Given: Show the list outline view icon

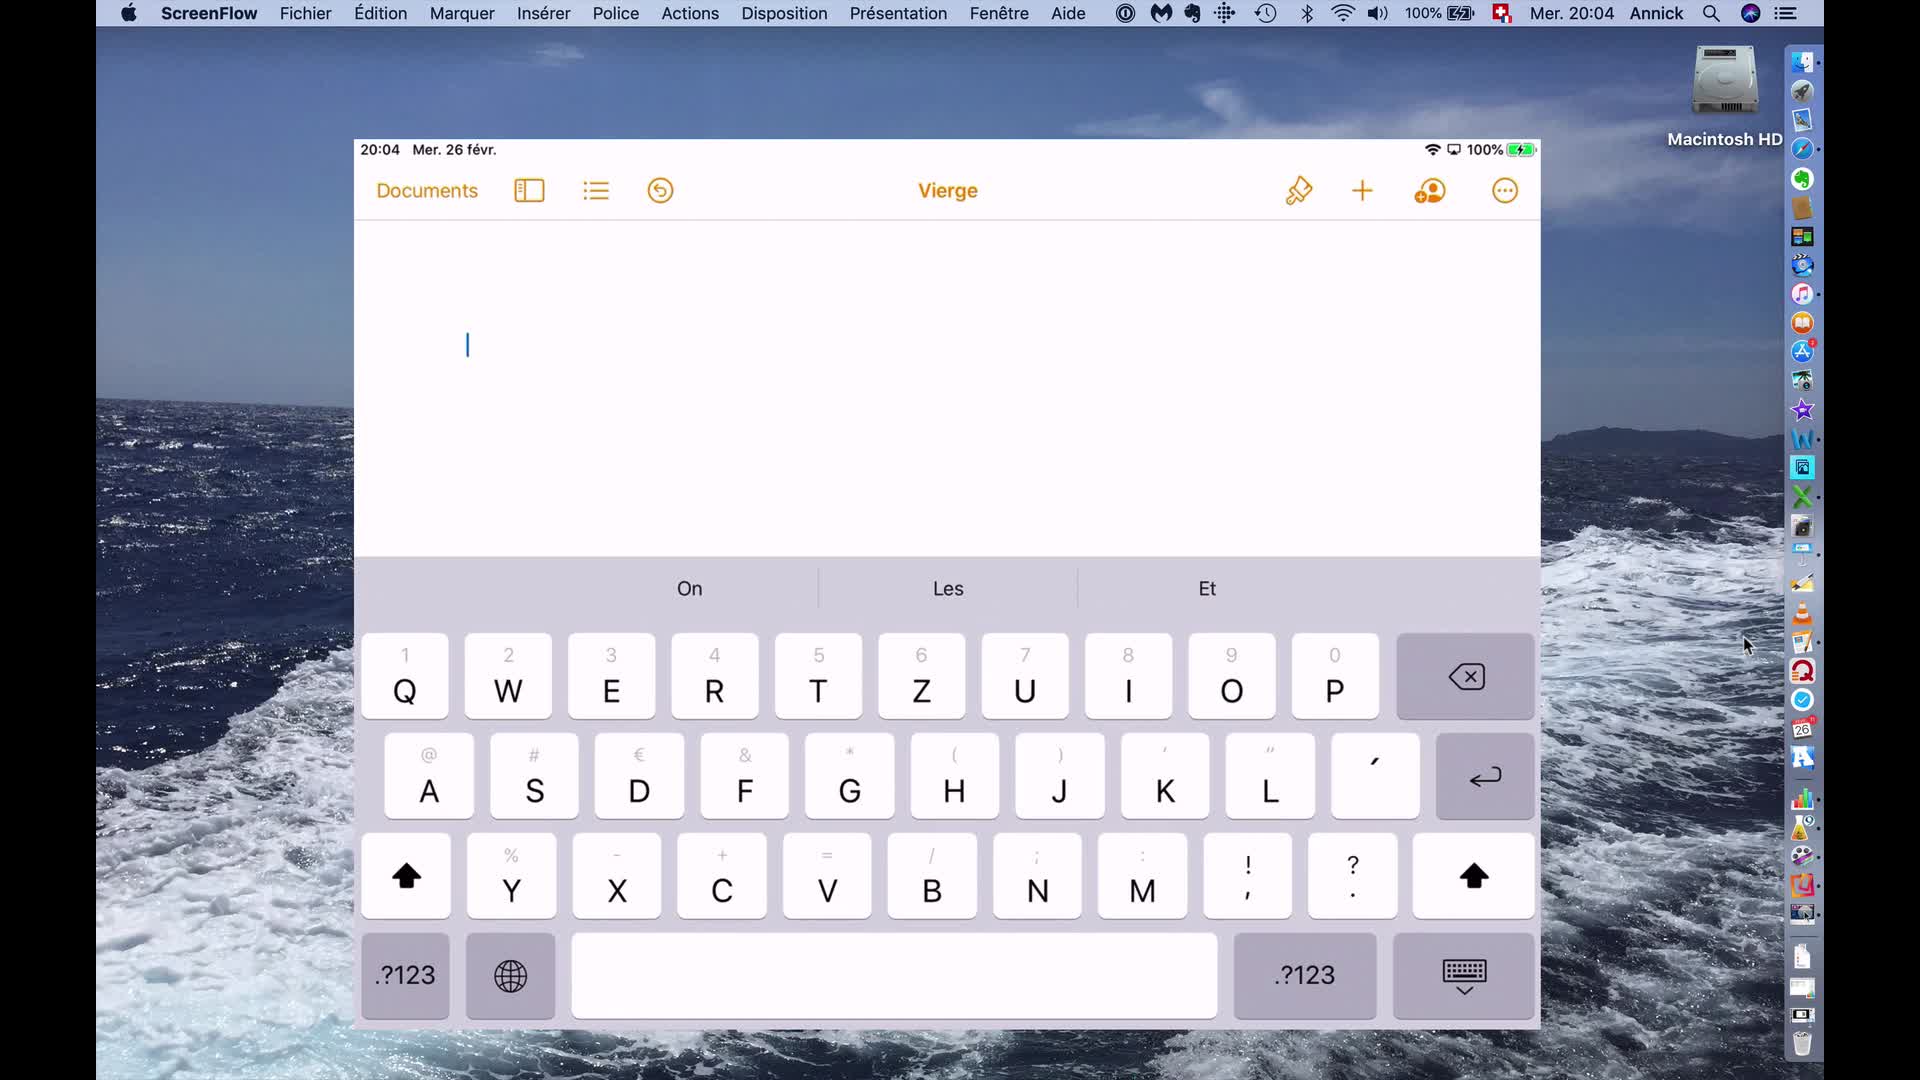Looking at the screenshot, I should 596,191.
